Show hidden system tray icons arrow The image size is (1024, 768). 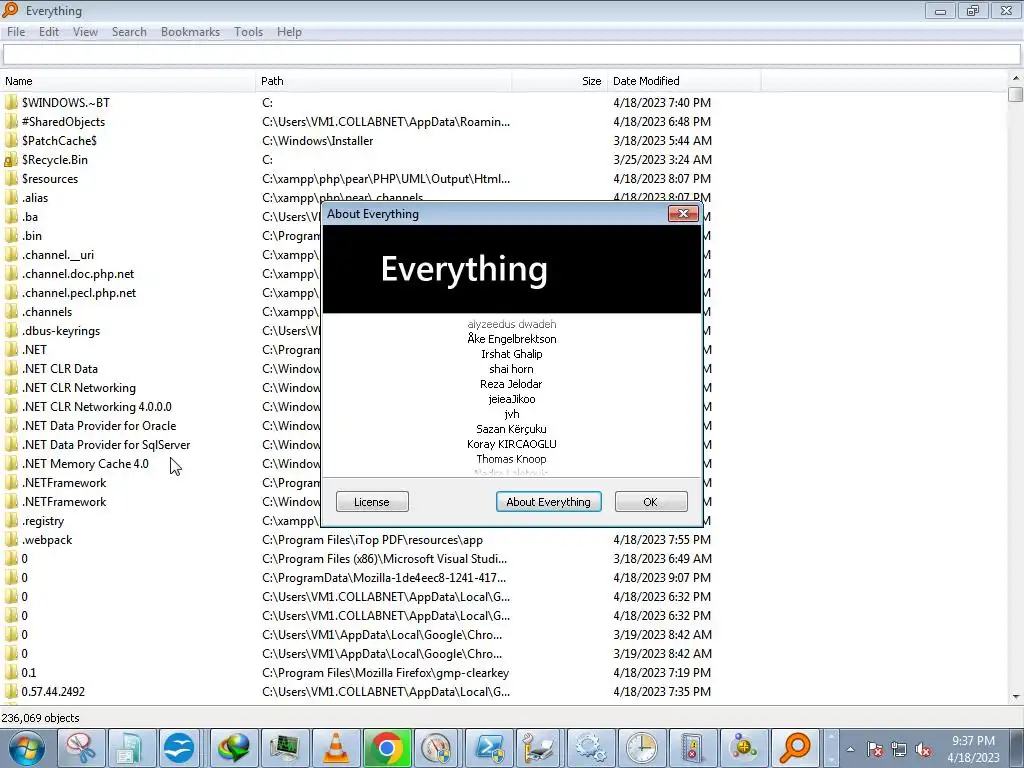[850, 750]
